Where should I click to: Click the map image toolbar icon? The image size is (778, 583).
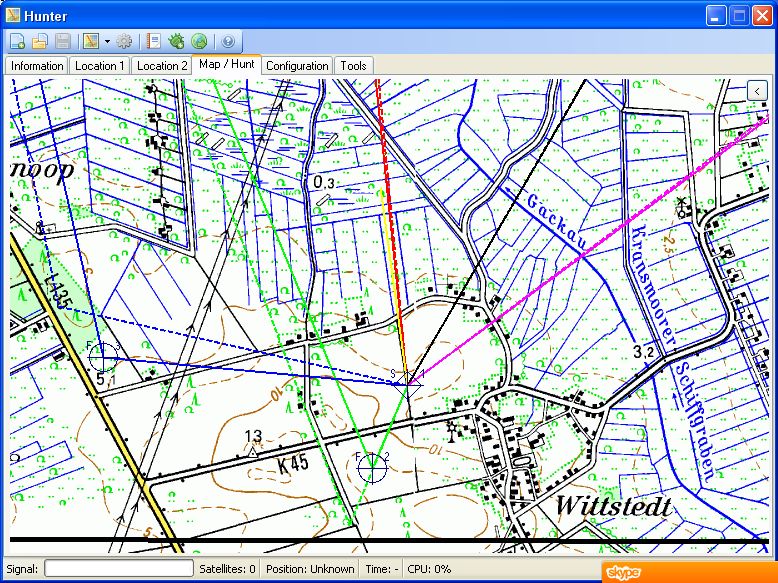click(x=91, y=42)
